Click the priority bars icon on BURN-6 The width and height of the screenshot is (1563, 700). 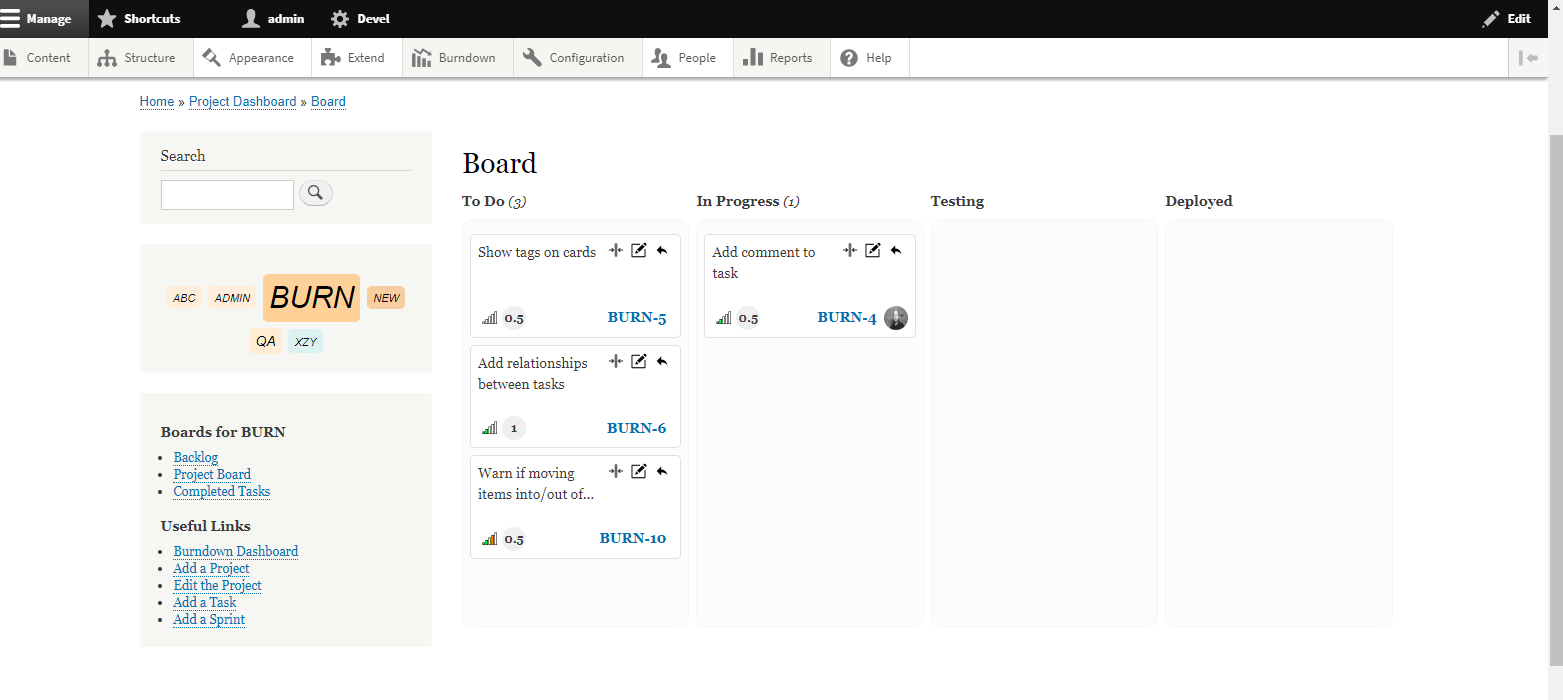pos(488,427)
